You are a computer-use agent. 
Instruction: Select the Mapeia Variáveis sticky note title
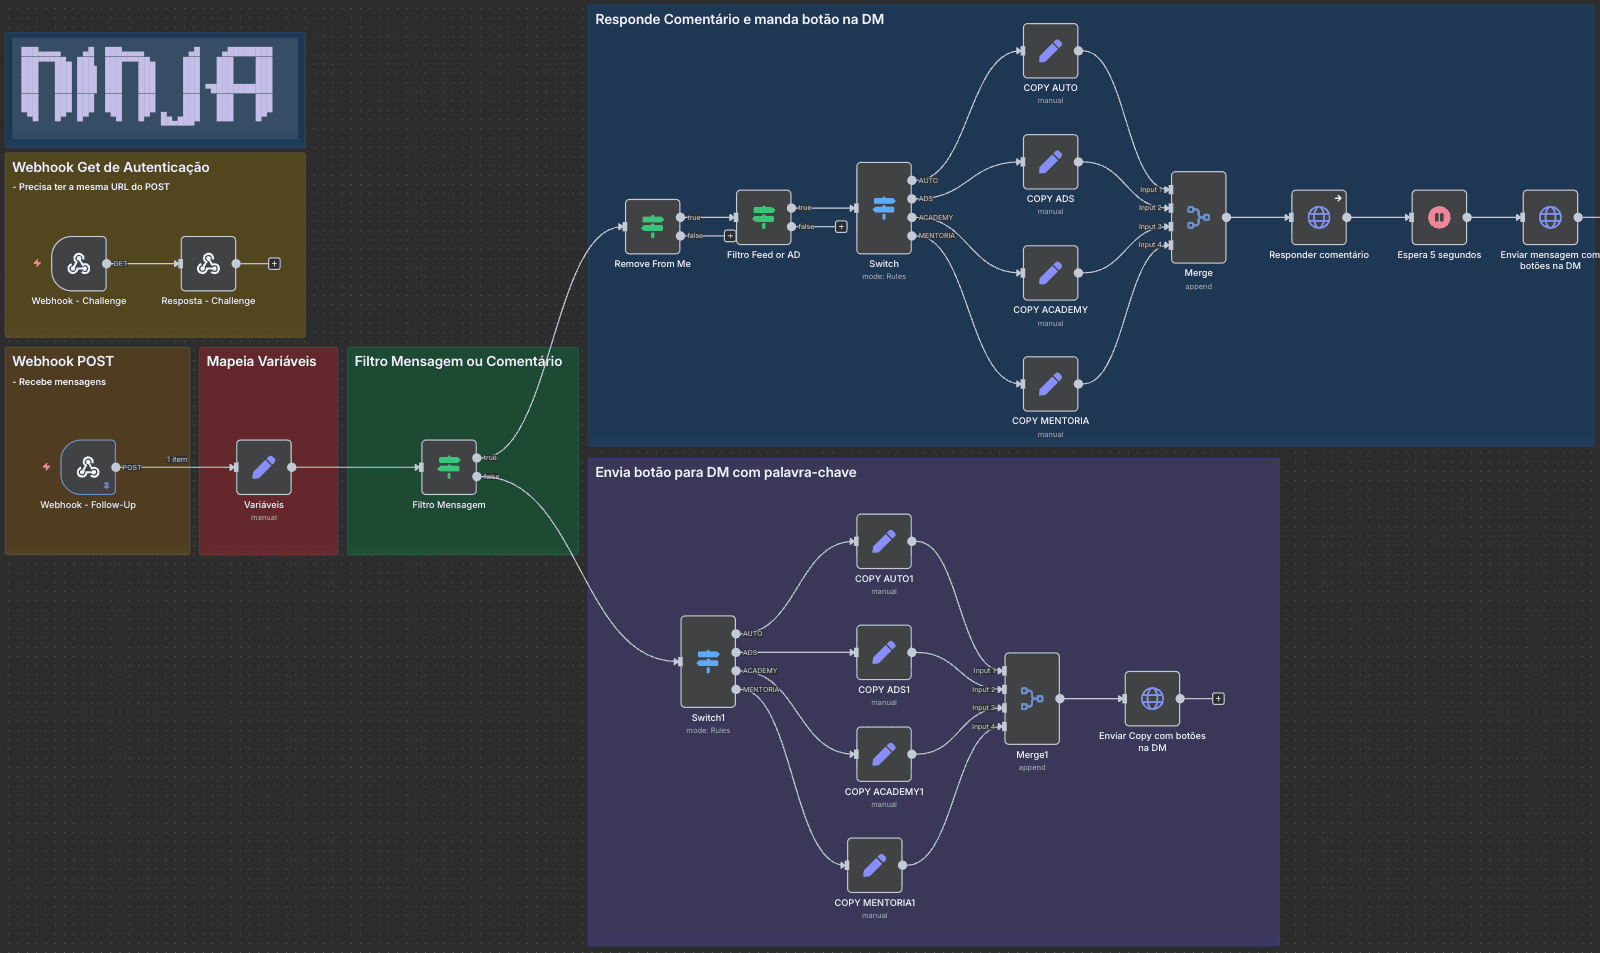coord(261,361)
